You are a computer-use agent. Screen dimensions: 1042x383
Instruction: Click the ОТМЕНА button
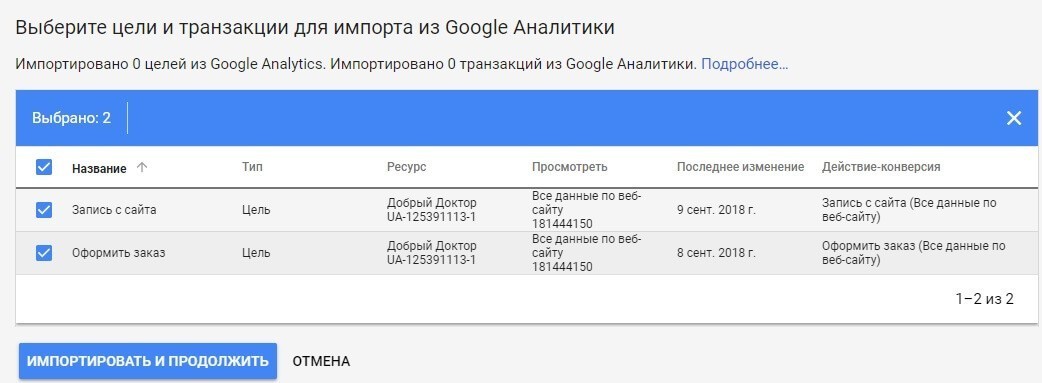coord(321,362)
